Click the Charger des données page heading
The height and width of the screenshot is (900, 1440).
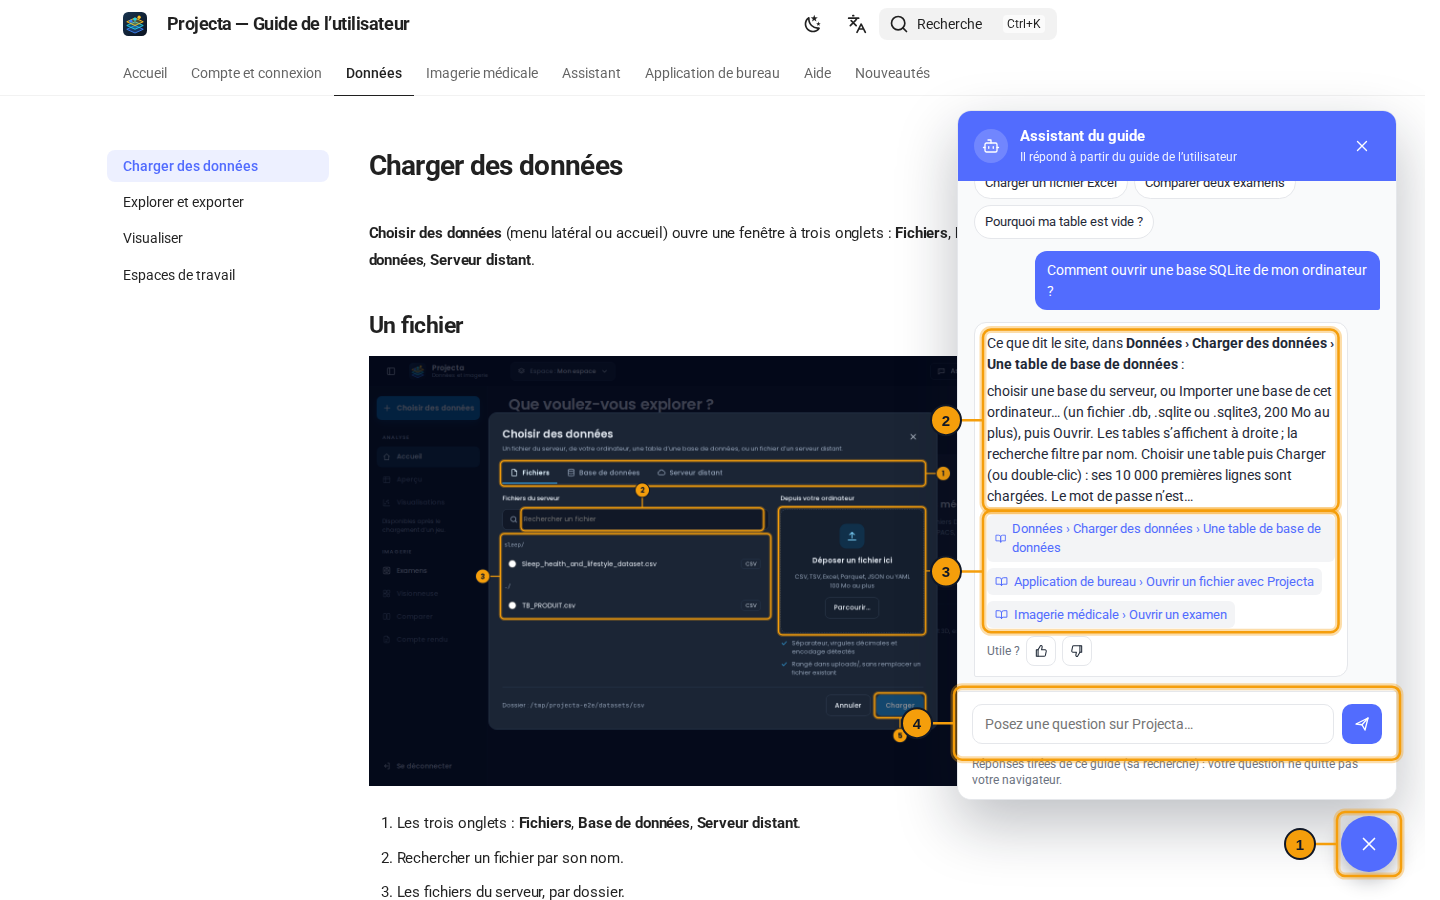496,166
